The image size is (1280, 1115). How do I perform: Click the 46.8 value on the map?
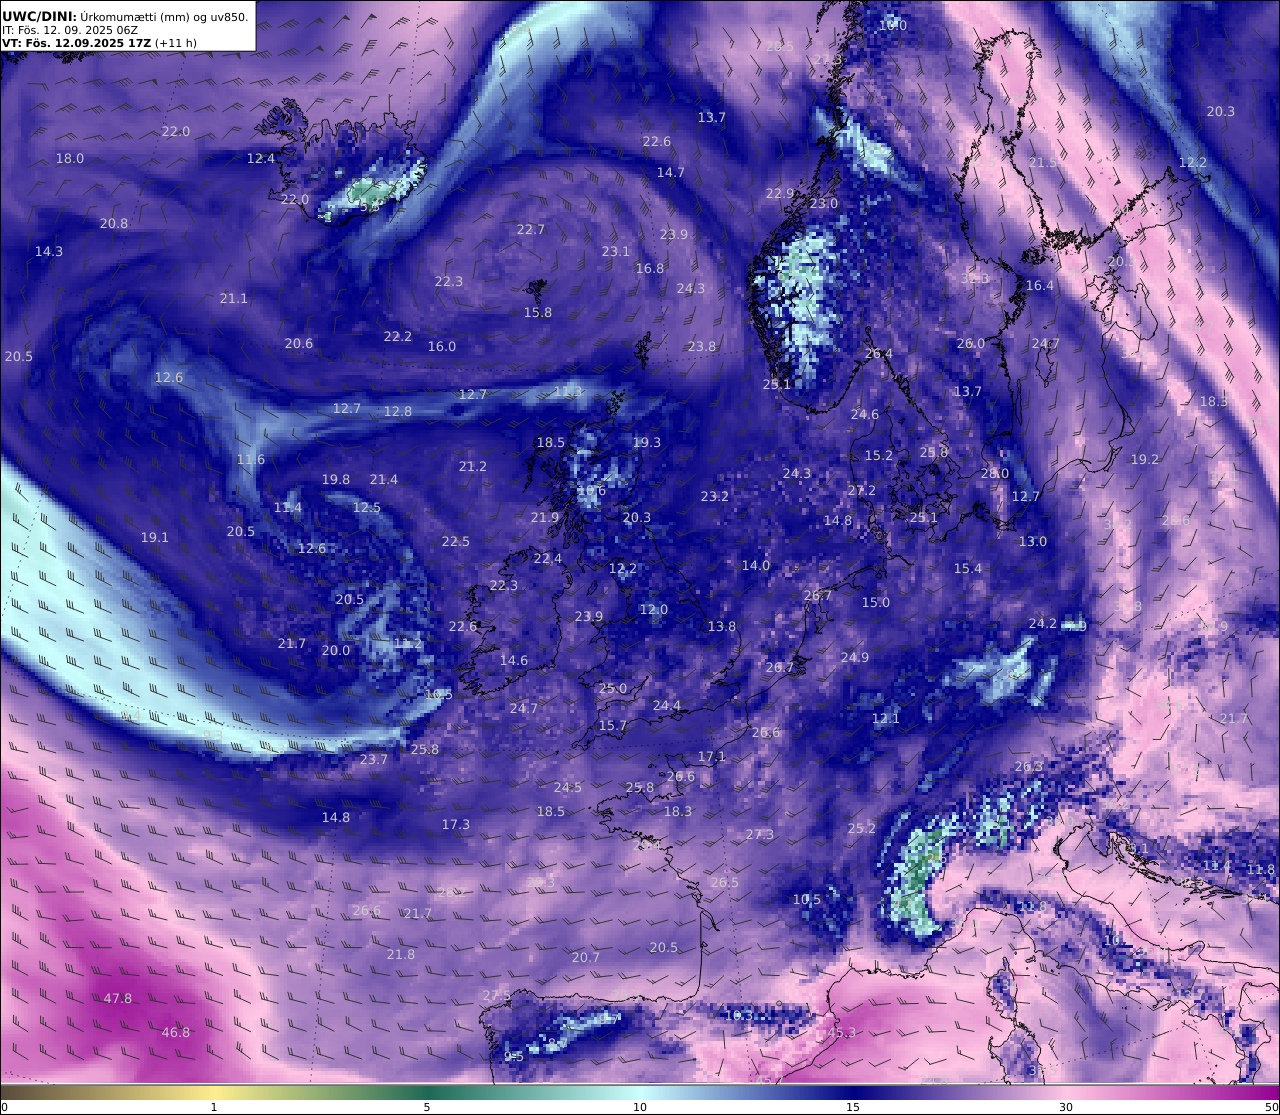(x=176, y=1033)
